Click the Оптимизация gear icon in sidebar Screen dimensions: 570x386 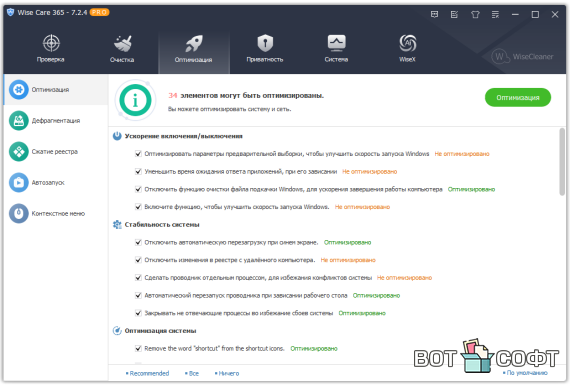click(x=19, y=90)
